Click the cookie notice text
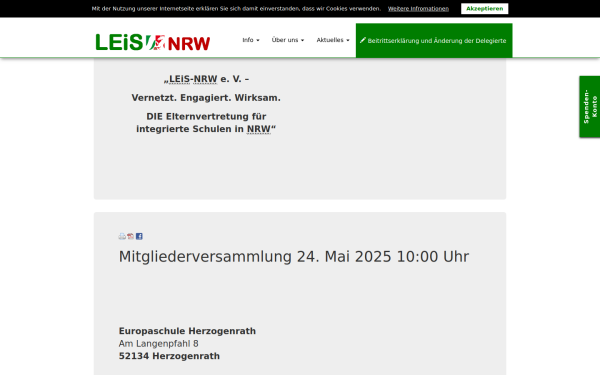The height and width of the screenshot is (375, 600). click(x=236, y=8)
